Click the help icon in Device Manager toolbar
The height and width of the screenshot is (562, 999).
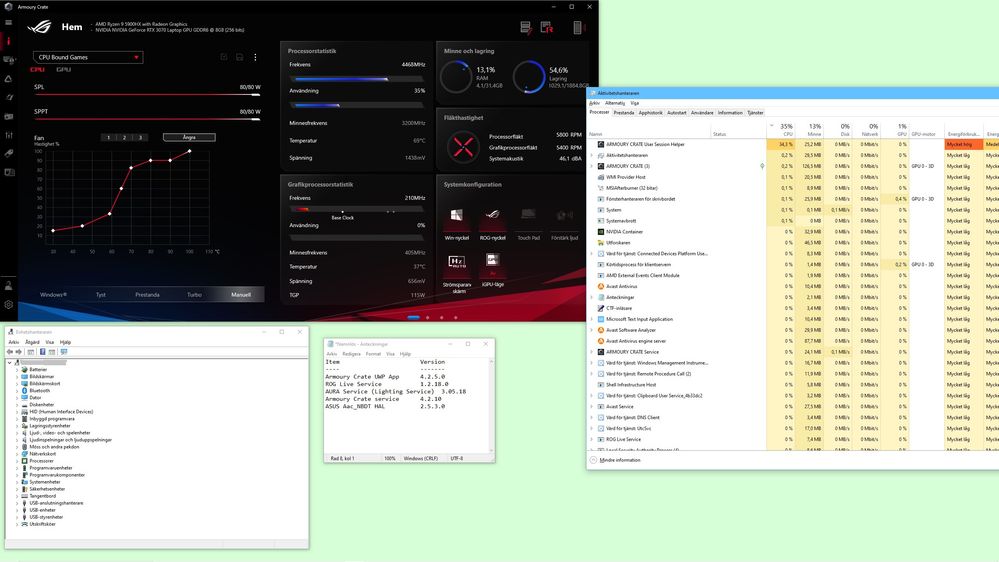[43, 352]
